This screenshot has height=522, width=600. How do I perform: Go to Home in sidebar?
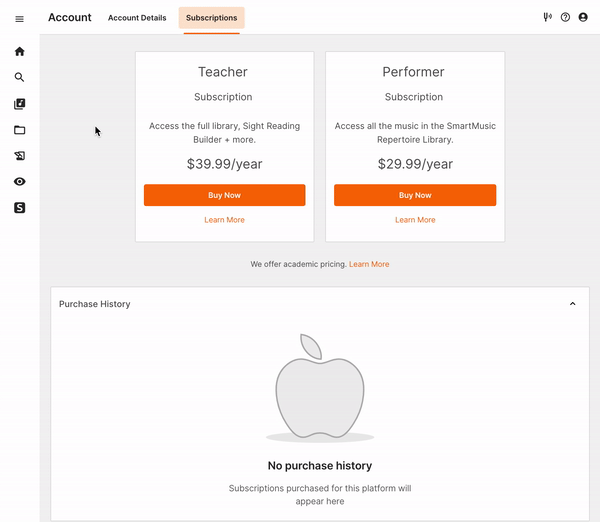(x=19, y=51)
